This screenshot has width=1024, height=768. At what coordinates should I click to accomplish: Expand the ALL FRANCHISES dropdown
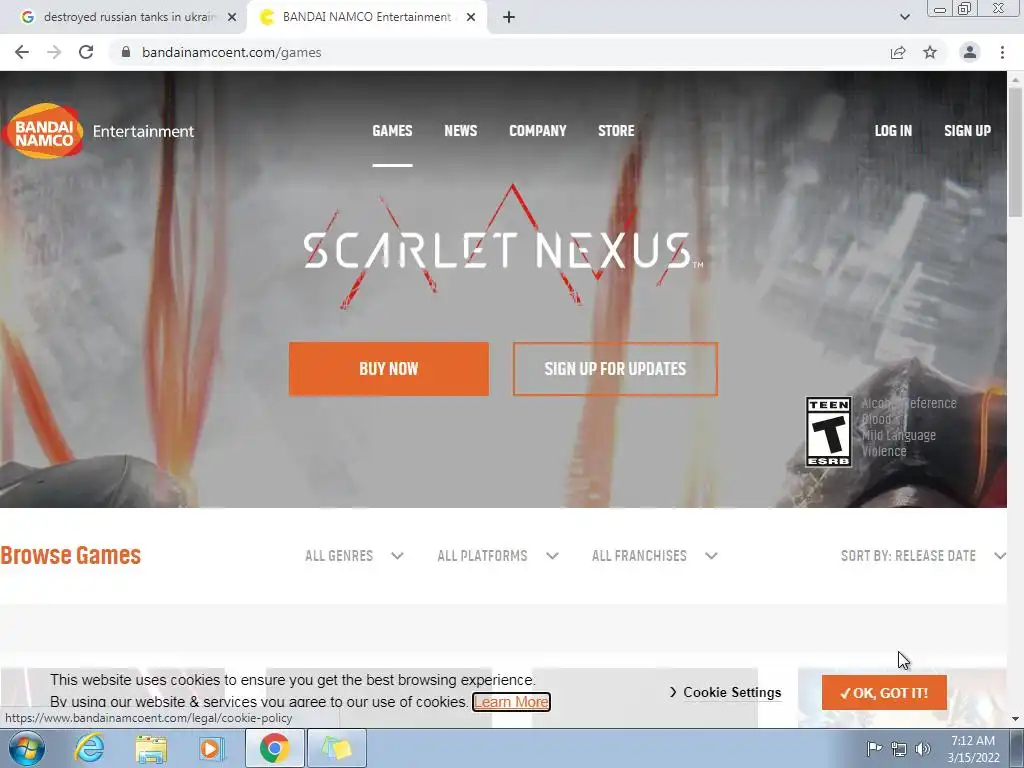click(x=655, y=556)
